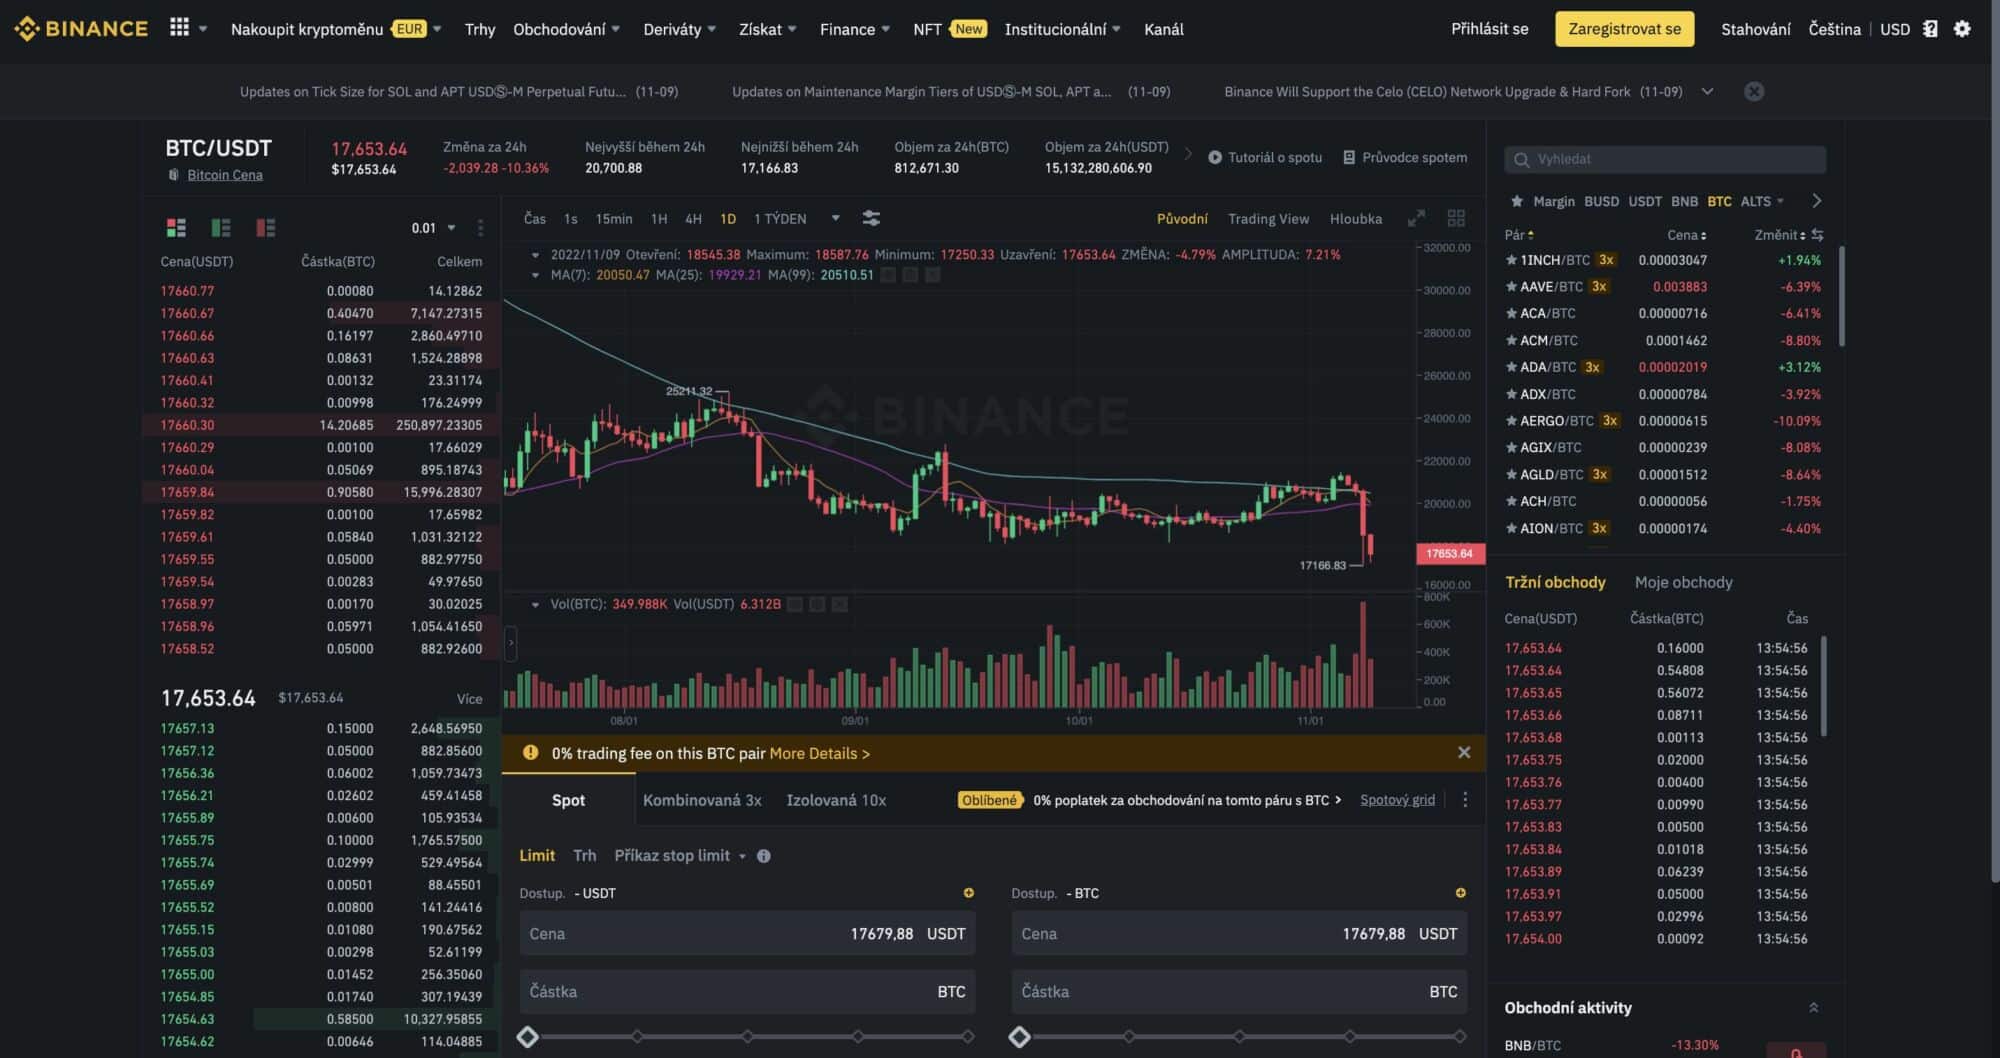Viewport: 2000px width, 1058px height.
Task: Switch to Hloubka depth chart tab
Action: point(1356,218)
